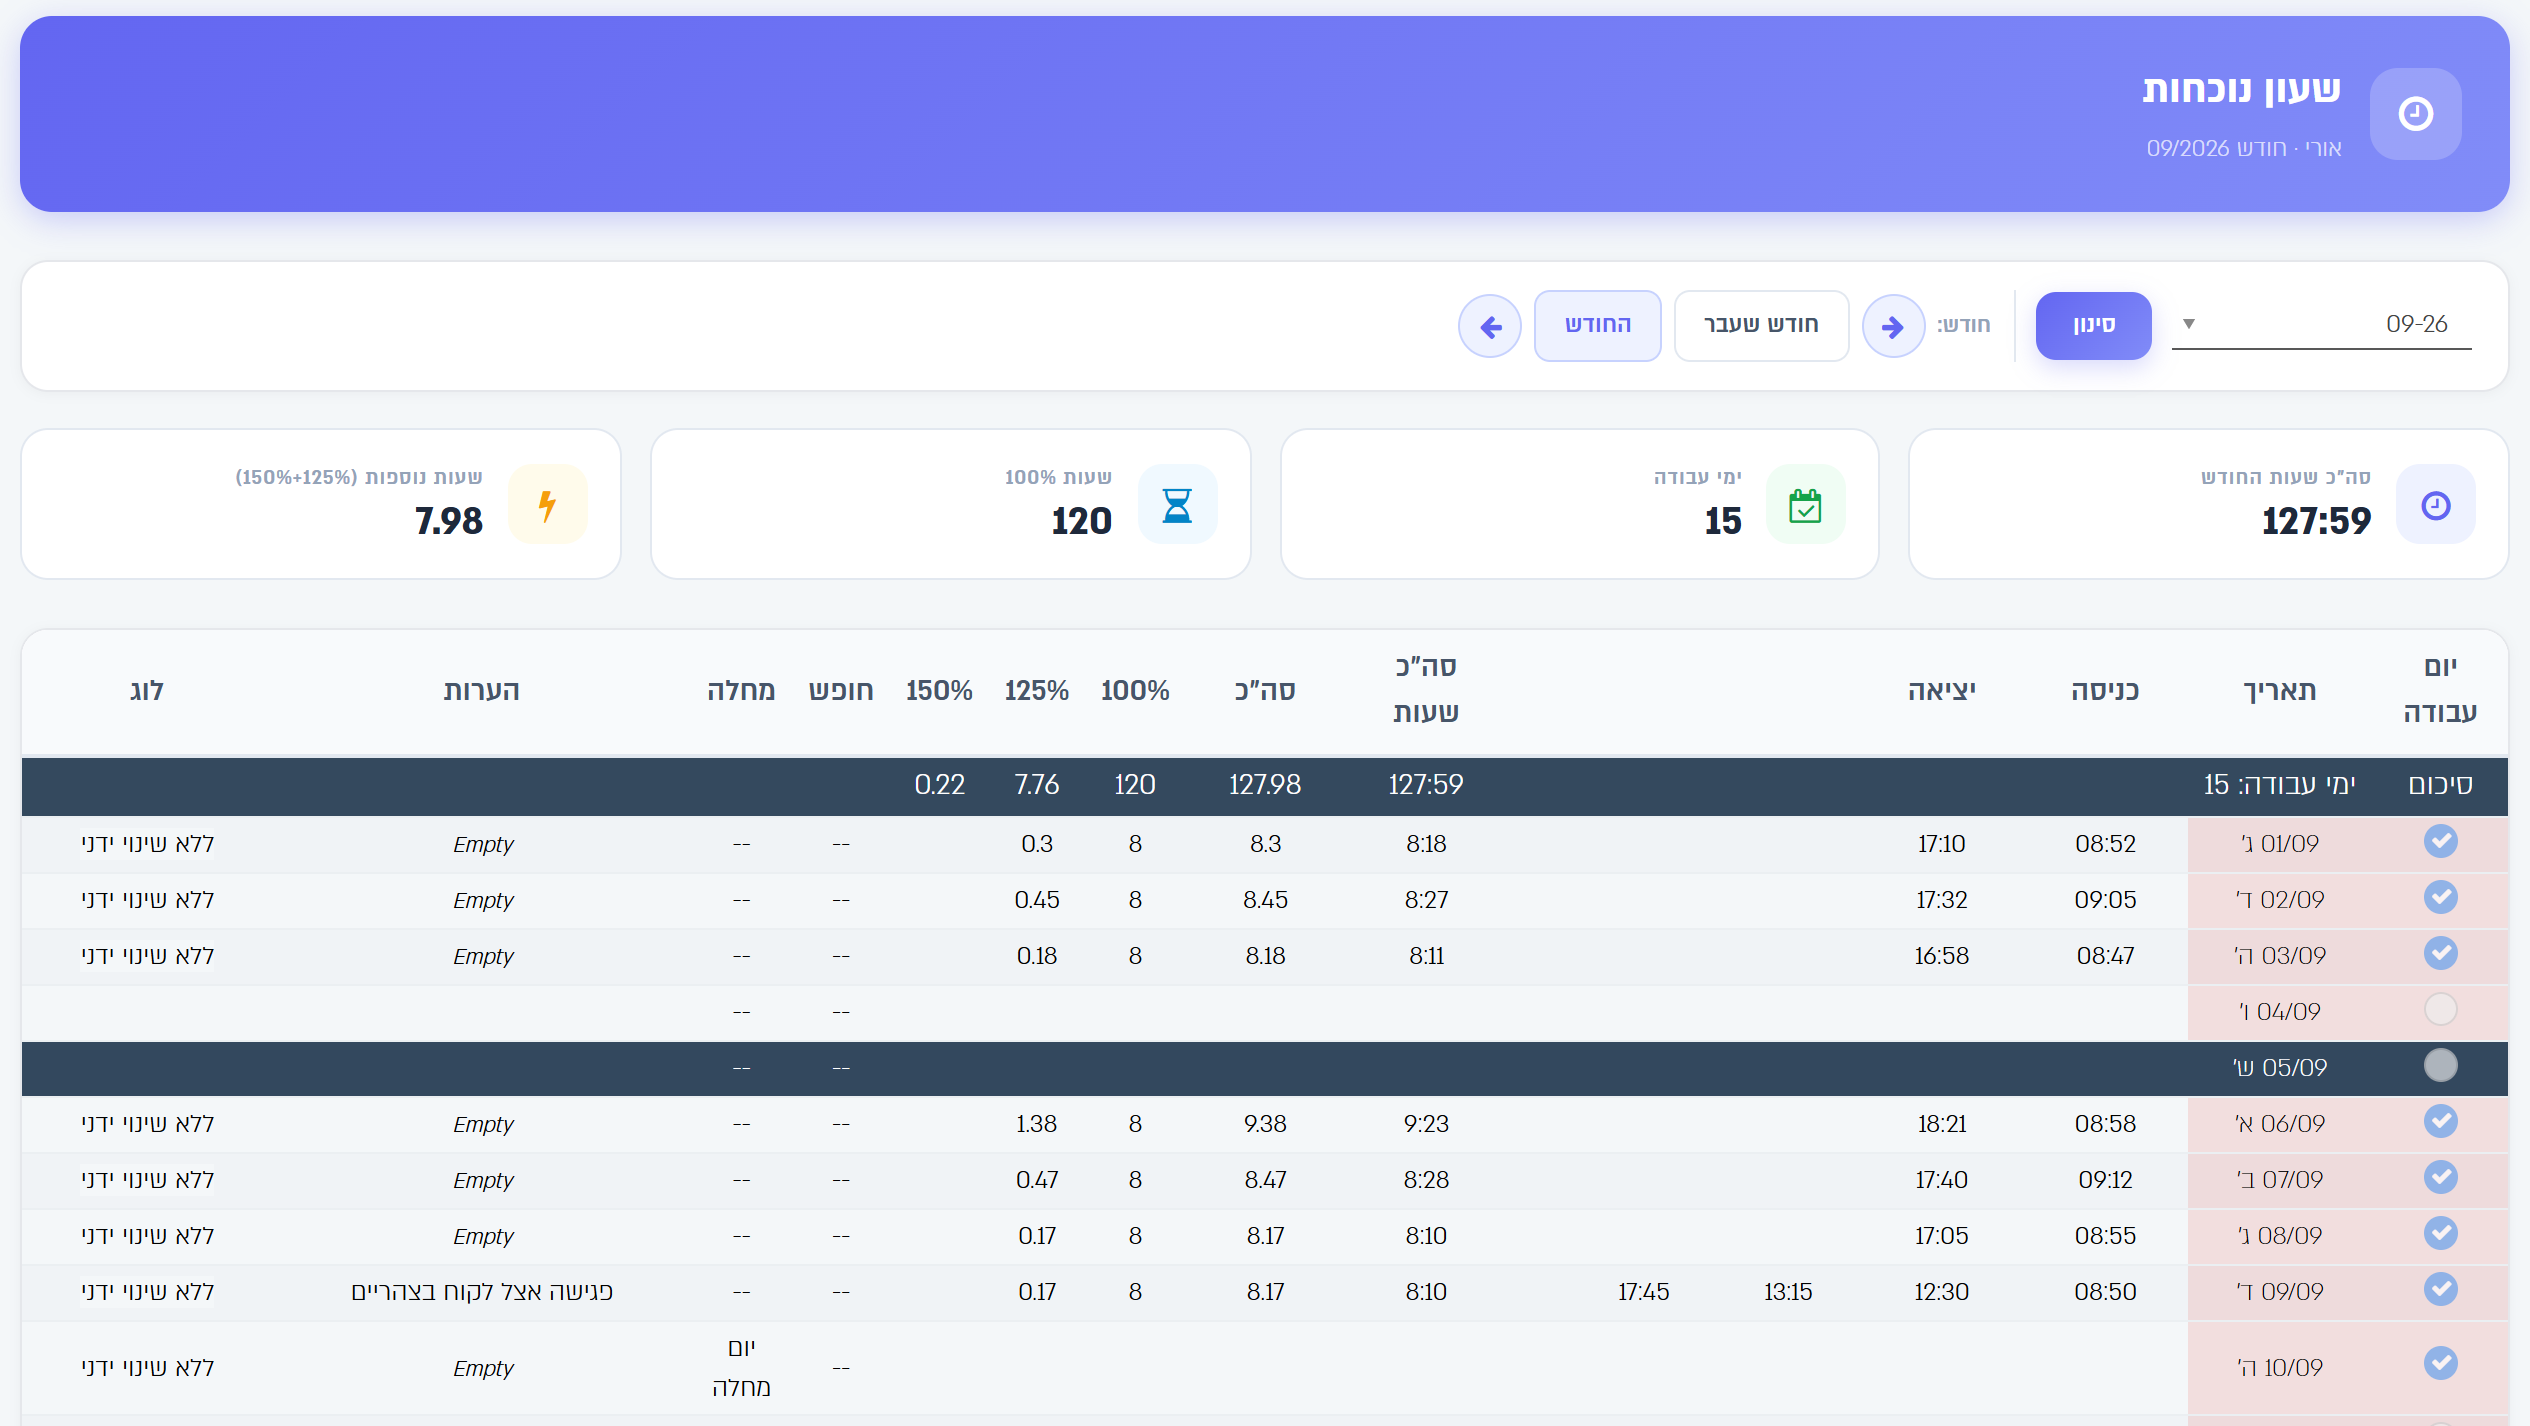Screen dimensions: 2530x1426
Task: Click the 127.98 summary total
Action: pyautogui.click(x=1264, y=785)
